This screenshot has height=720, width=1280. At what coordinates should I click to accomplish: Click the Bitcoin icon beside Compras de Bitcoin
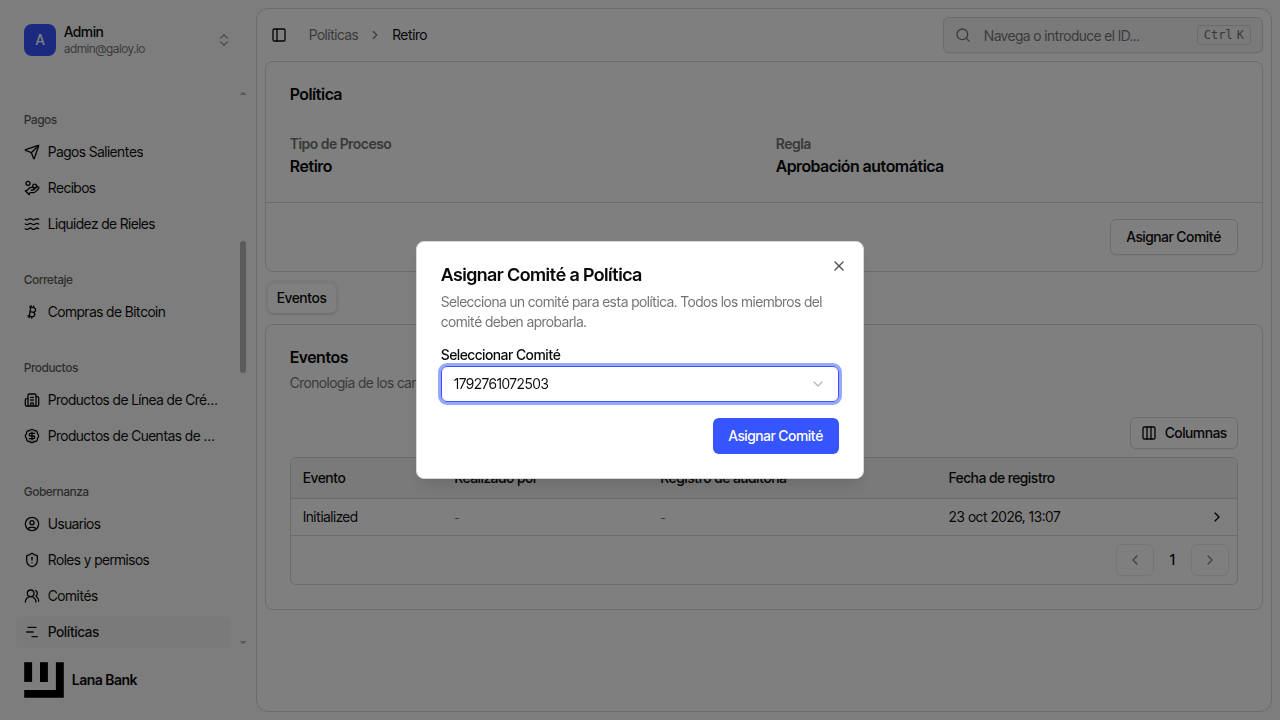tap(31, 312)
